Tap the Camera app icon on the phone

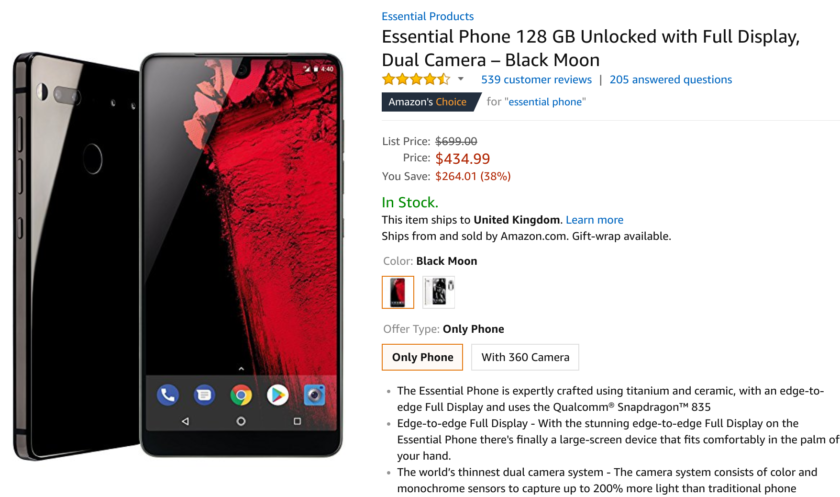pos(314,395)
